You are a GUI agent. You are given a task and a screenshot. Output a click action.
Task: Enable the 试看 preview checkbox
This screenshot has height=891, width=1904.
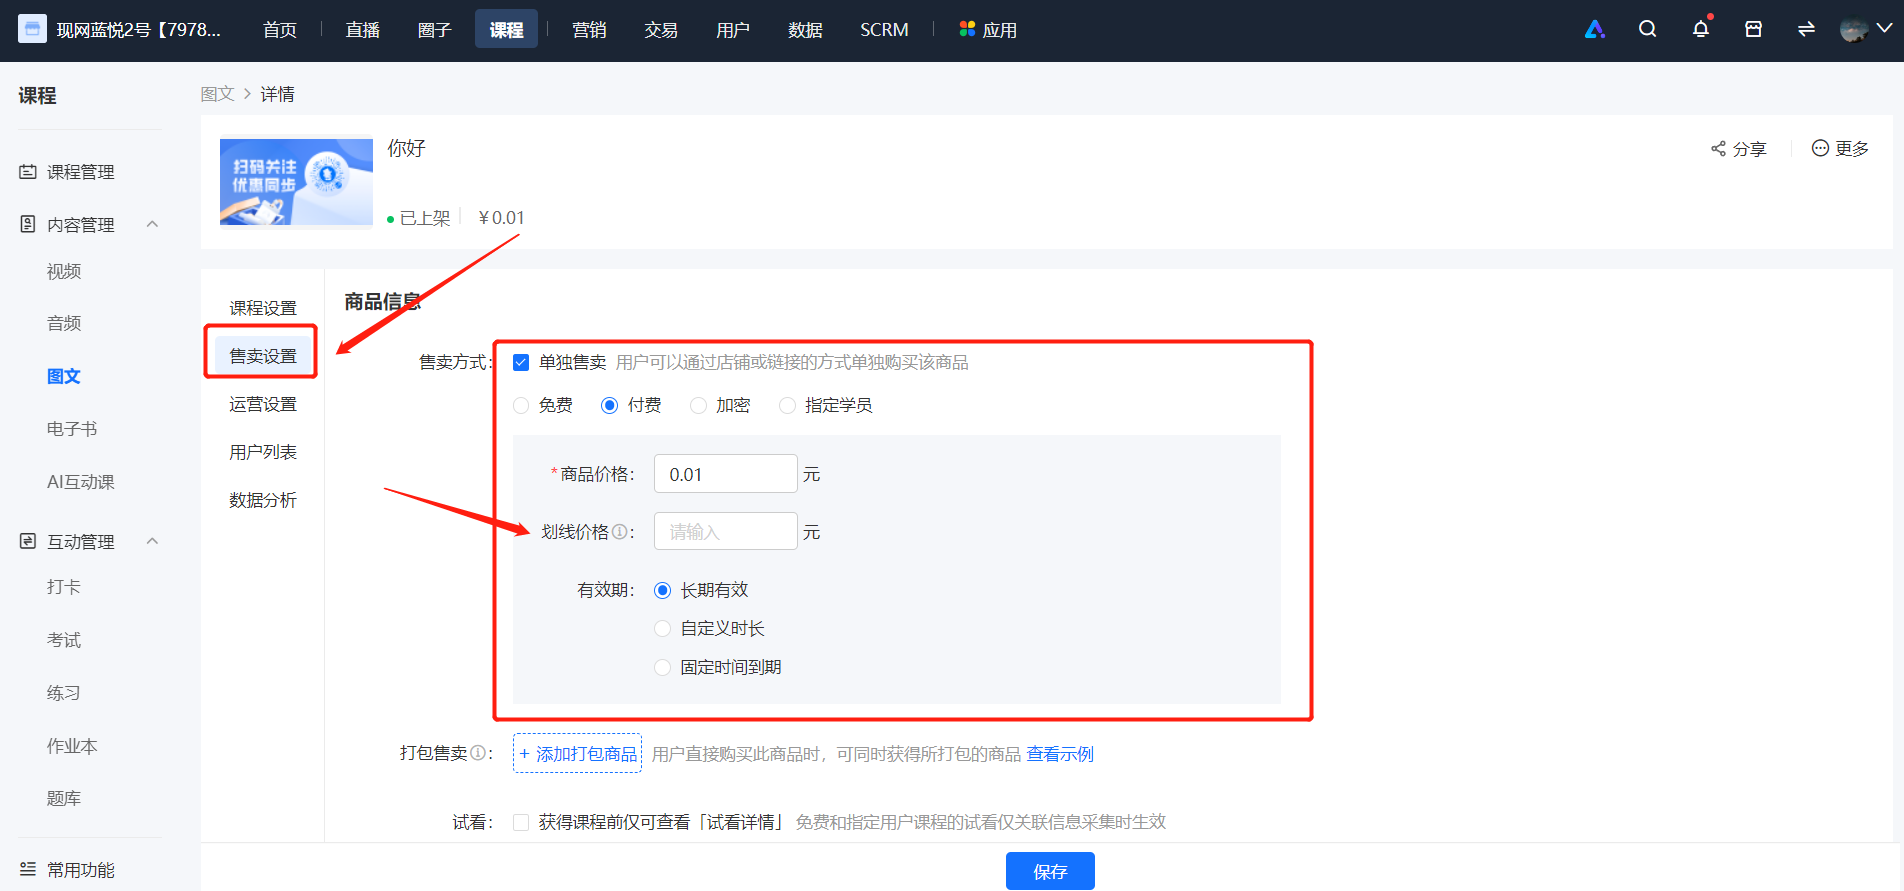pos(521,822)
